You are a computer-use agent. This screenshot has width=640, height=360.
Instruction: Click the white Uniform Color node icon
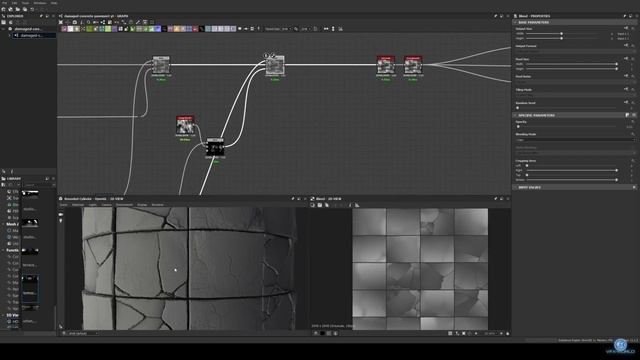[70, 29]
